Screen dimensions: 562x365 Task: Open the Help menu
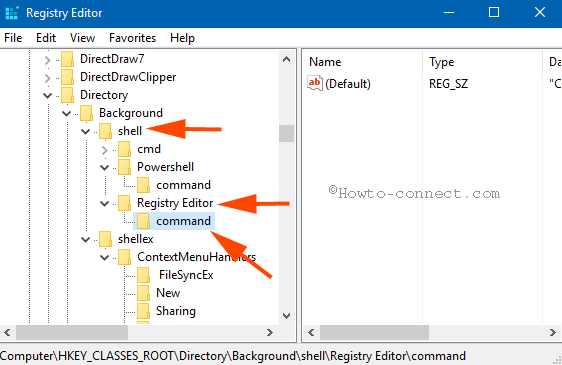pos(182,38)
